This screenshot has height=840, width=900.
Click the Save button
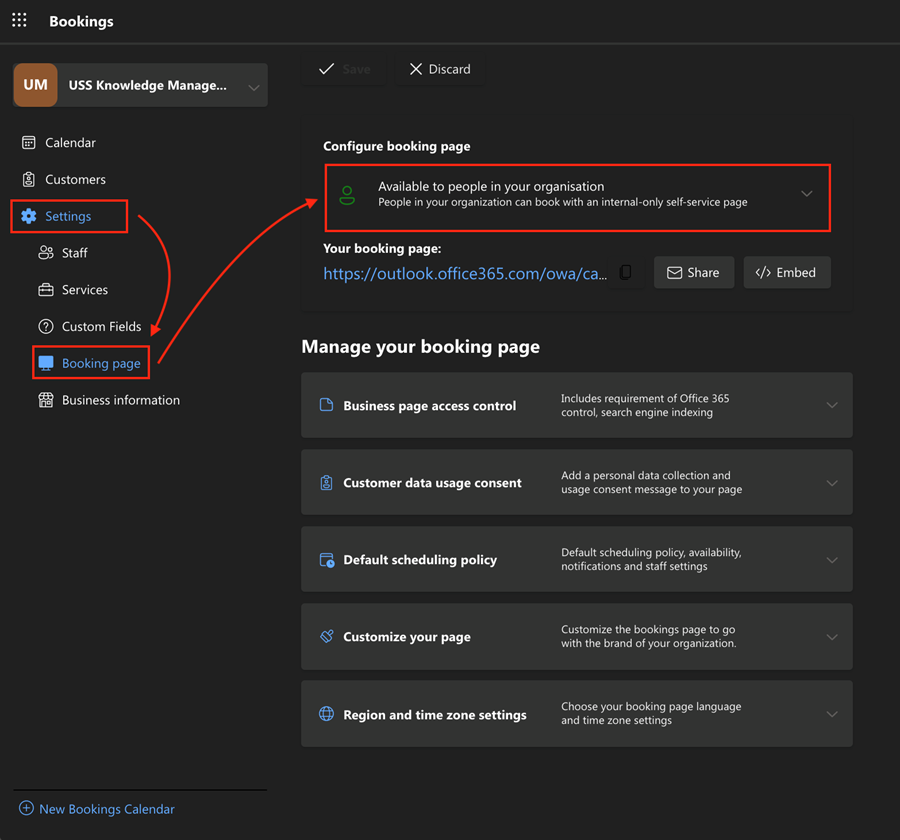344,69
